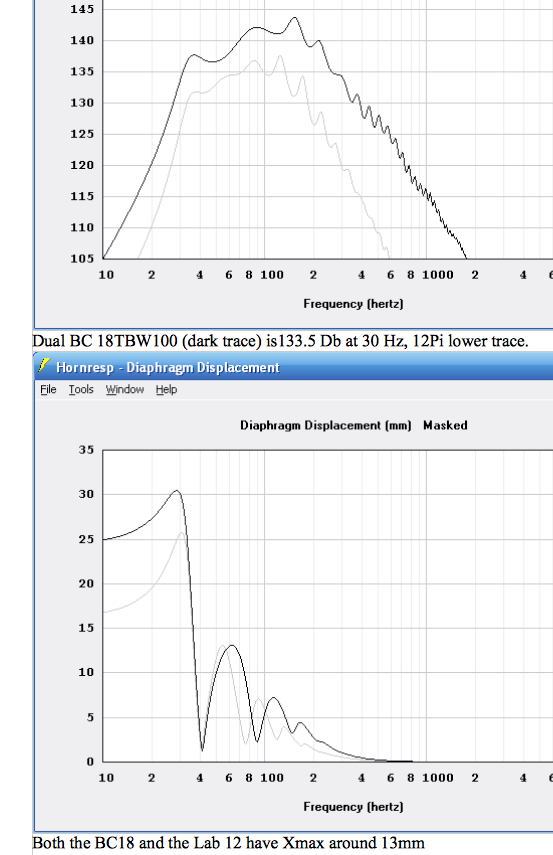Click the caption 'Dual BC 18TBW100 (dark trace)'

[147, 341]
